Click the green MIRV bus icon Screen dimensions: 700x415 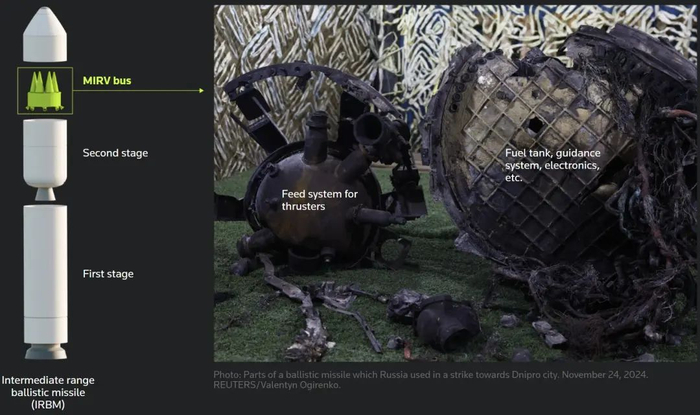[45, 91]
